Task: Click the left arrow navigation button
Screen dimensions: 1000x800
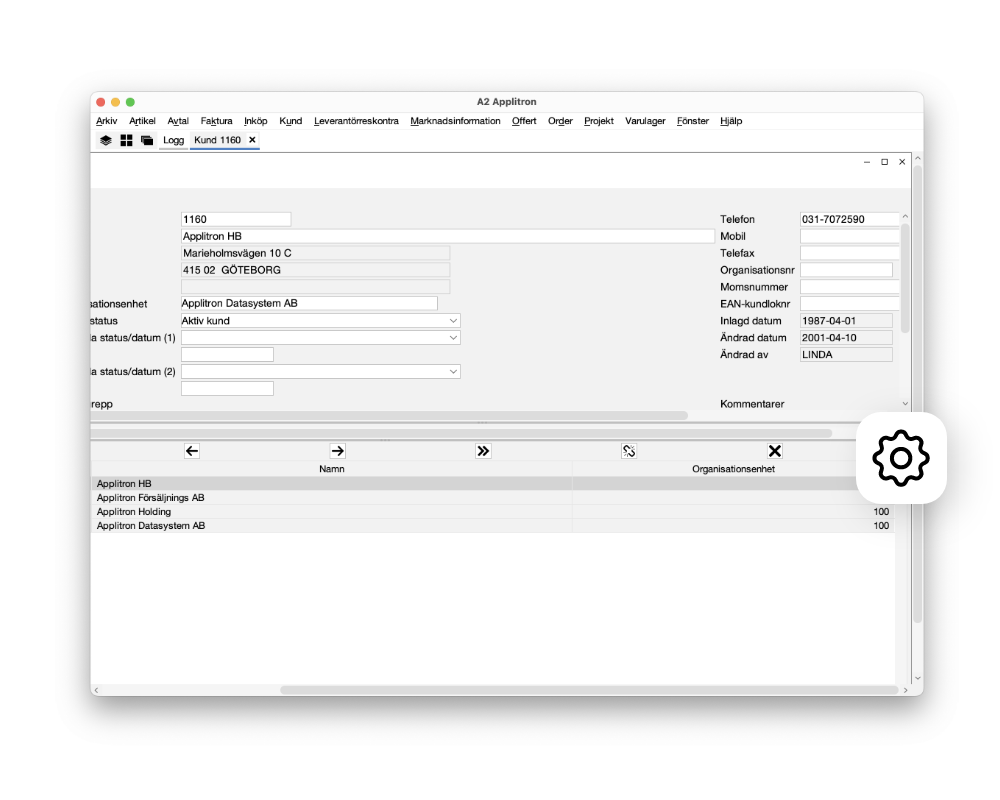Action: pyautogui.click(x=192, y=451)
